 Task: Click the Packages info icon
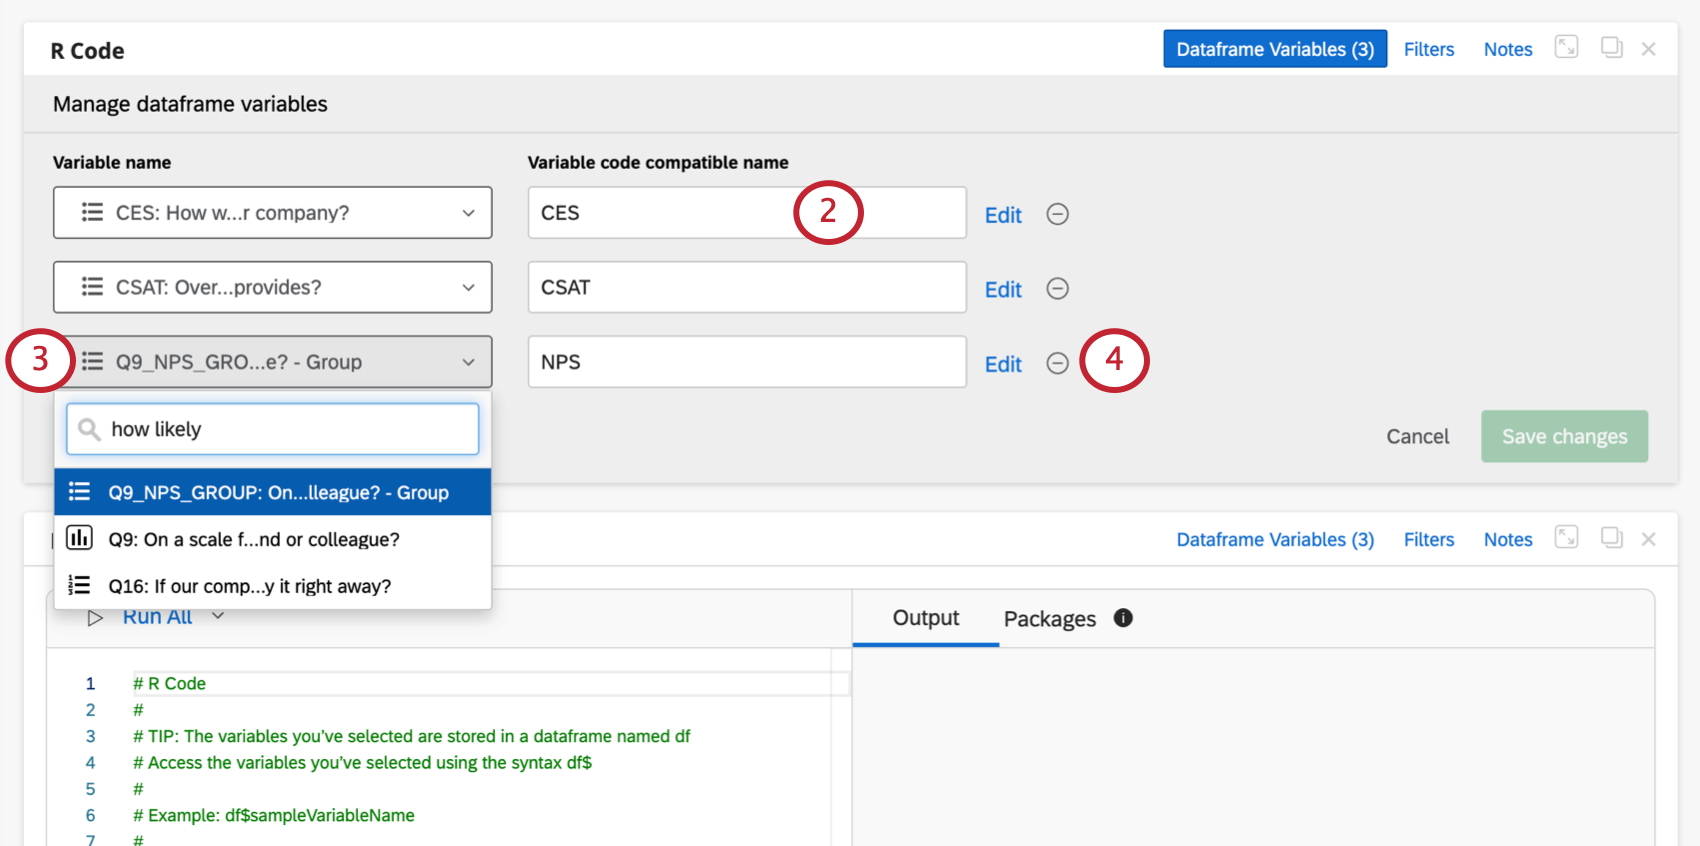click(x=1123, y=618)
